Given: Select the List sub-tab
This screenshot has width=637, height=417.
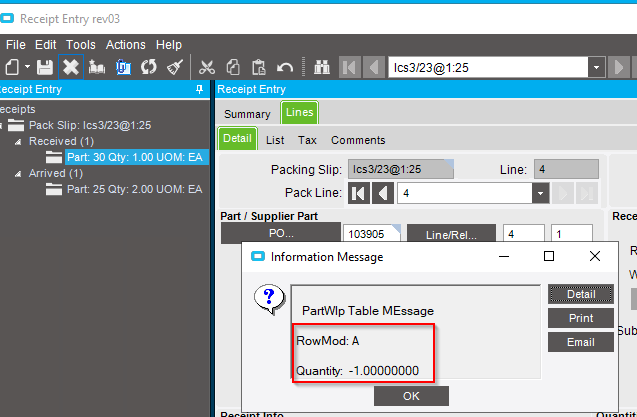Looking at the screenshot, I should point(275,140).
